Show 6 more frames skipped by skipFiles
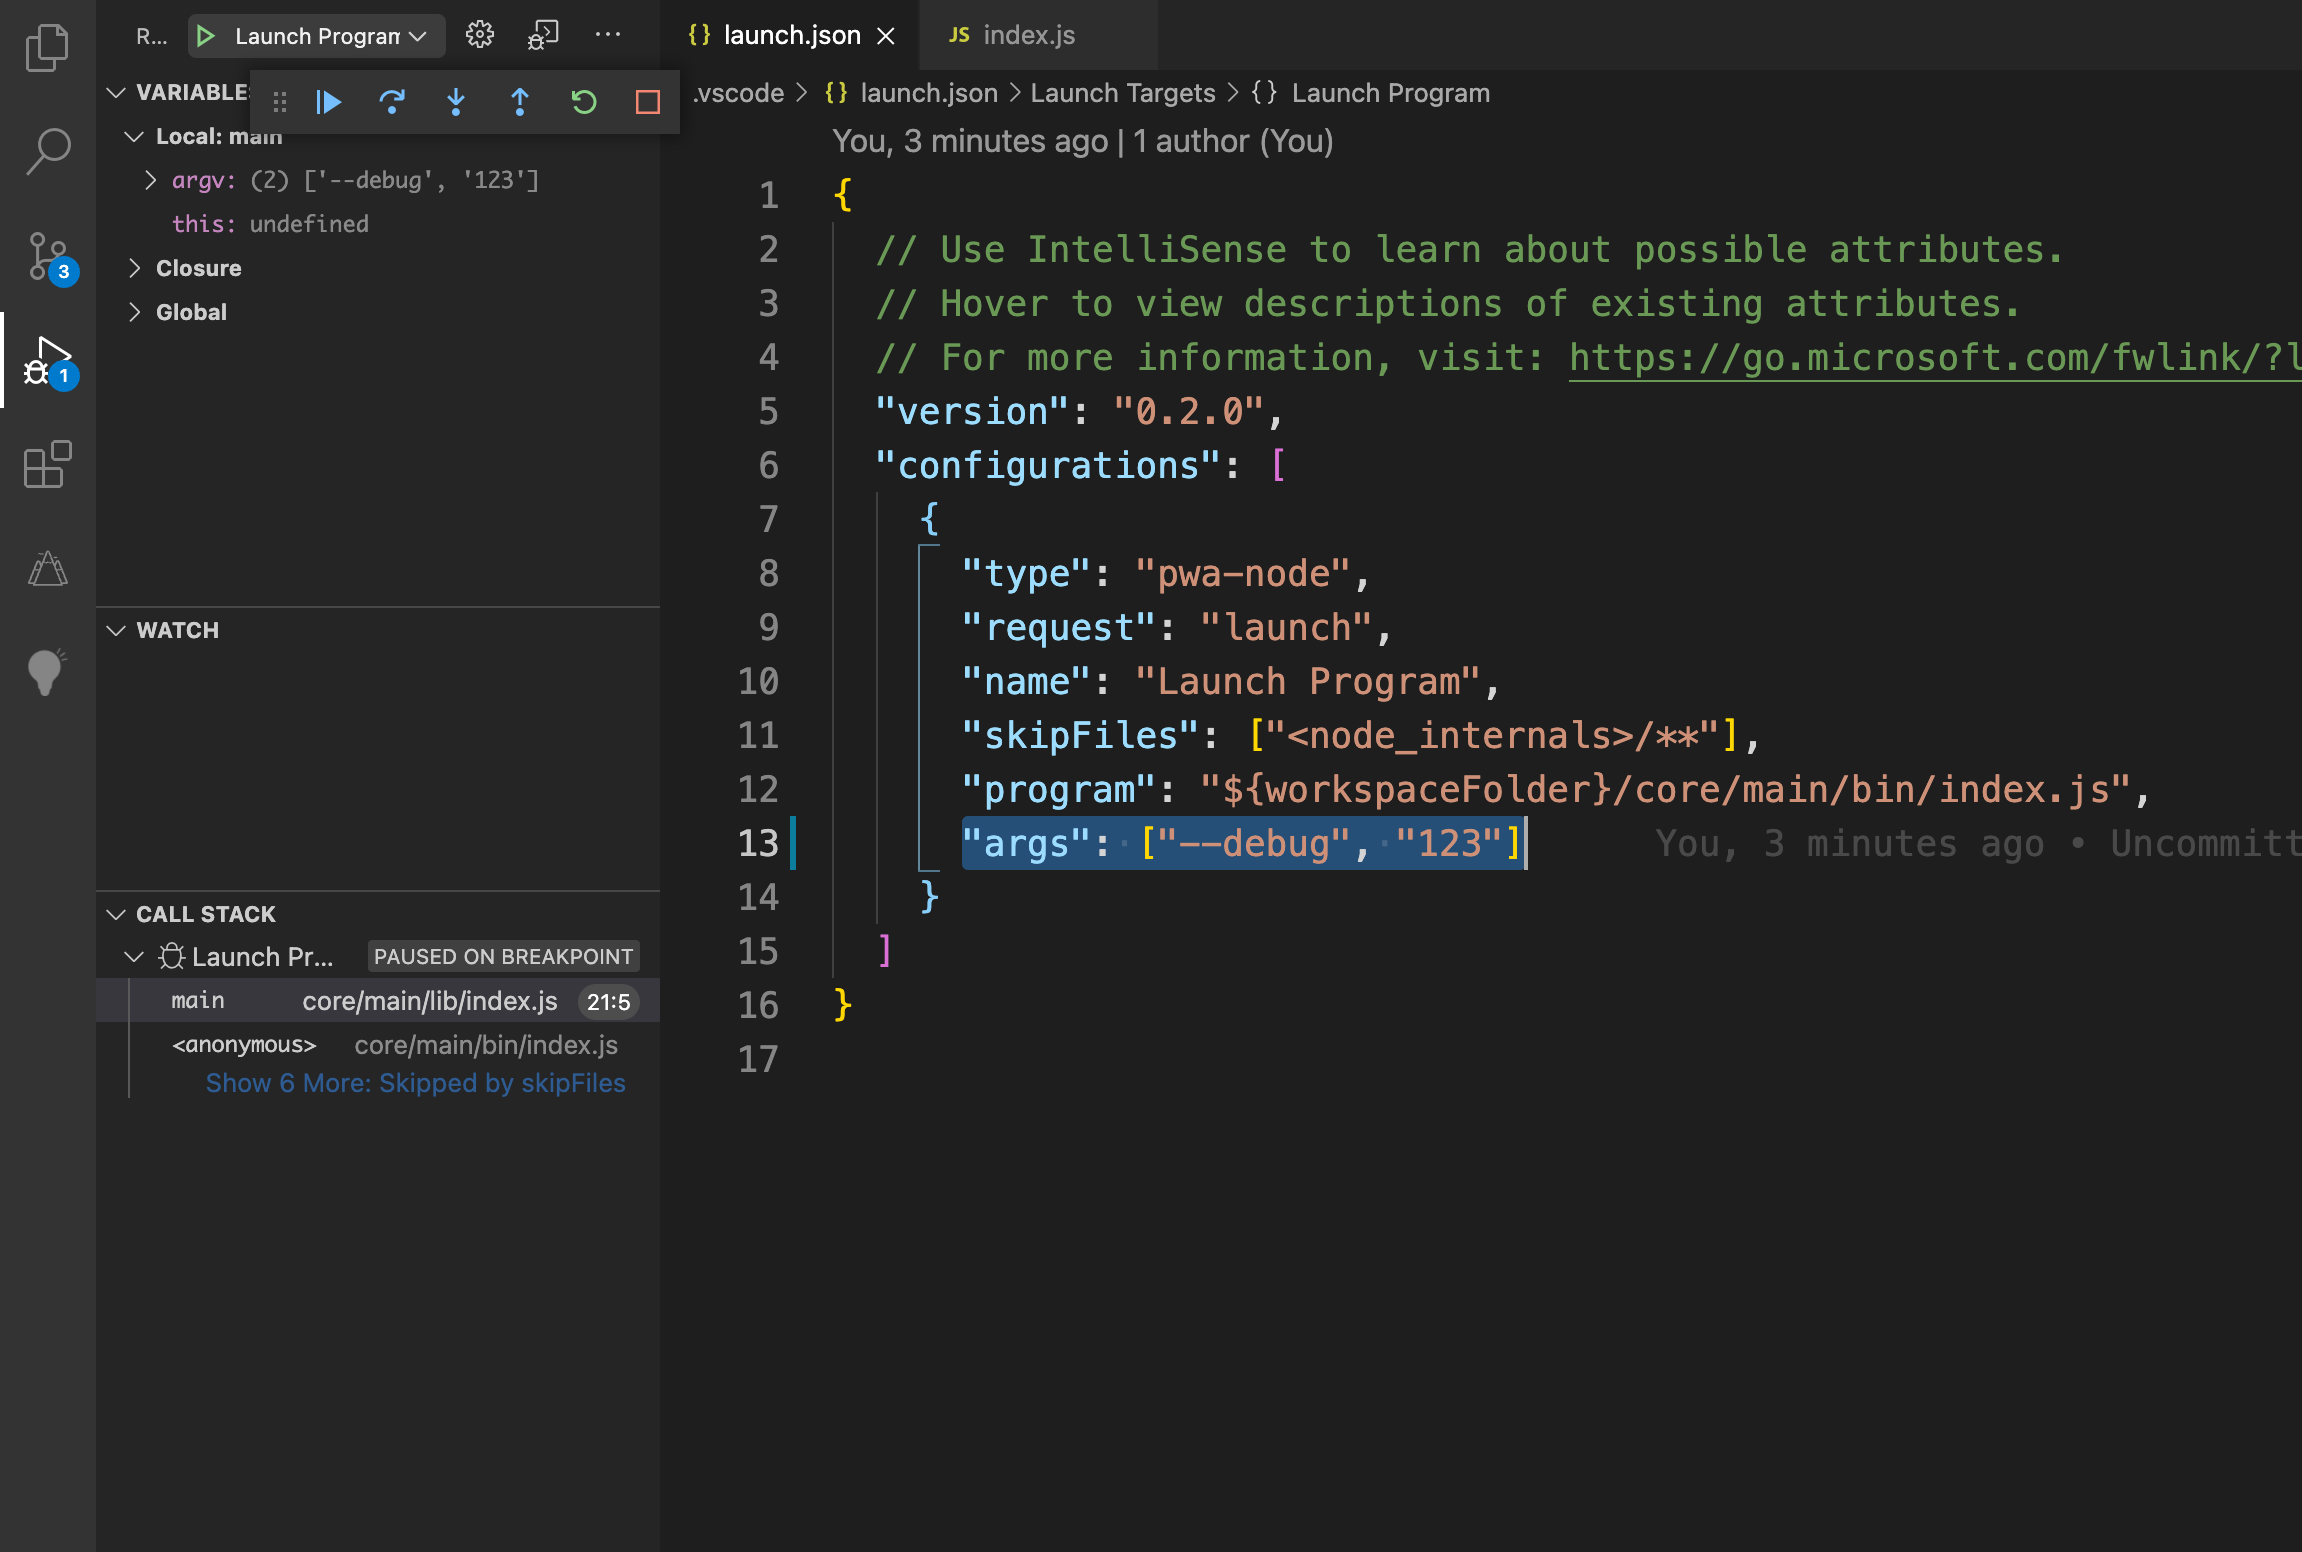 point(415,1083)
